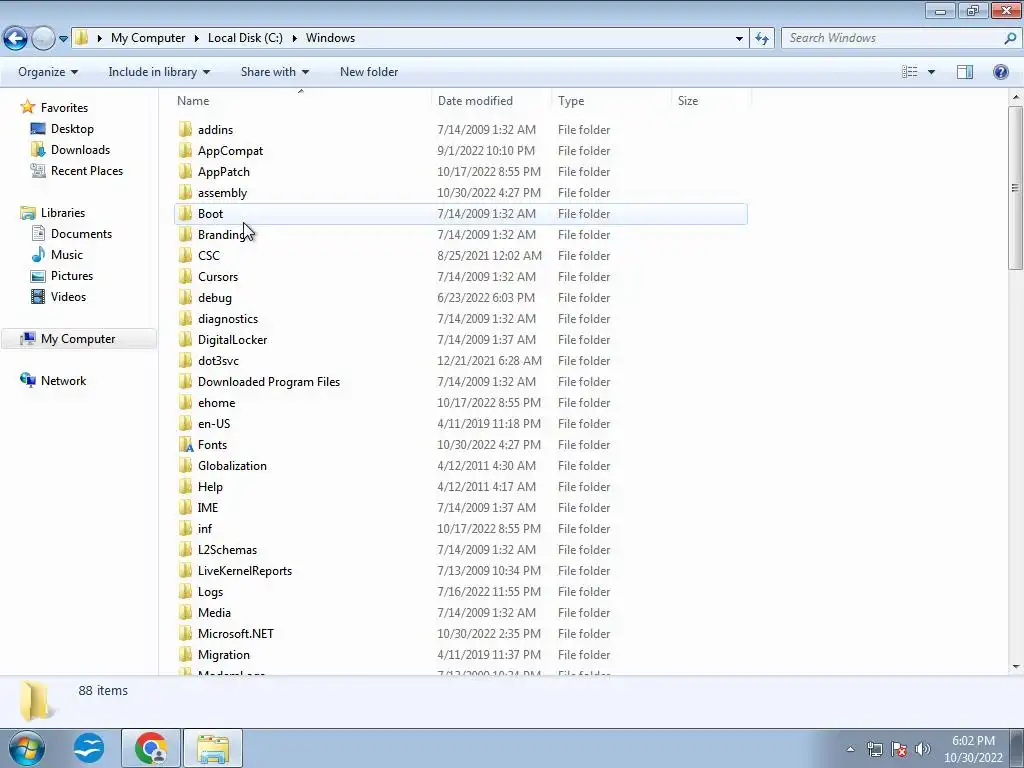This screenshot has width=1024, height=768.
Task: Open Action Center flag tray icon
Action: coord(899,749)
